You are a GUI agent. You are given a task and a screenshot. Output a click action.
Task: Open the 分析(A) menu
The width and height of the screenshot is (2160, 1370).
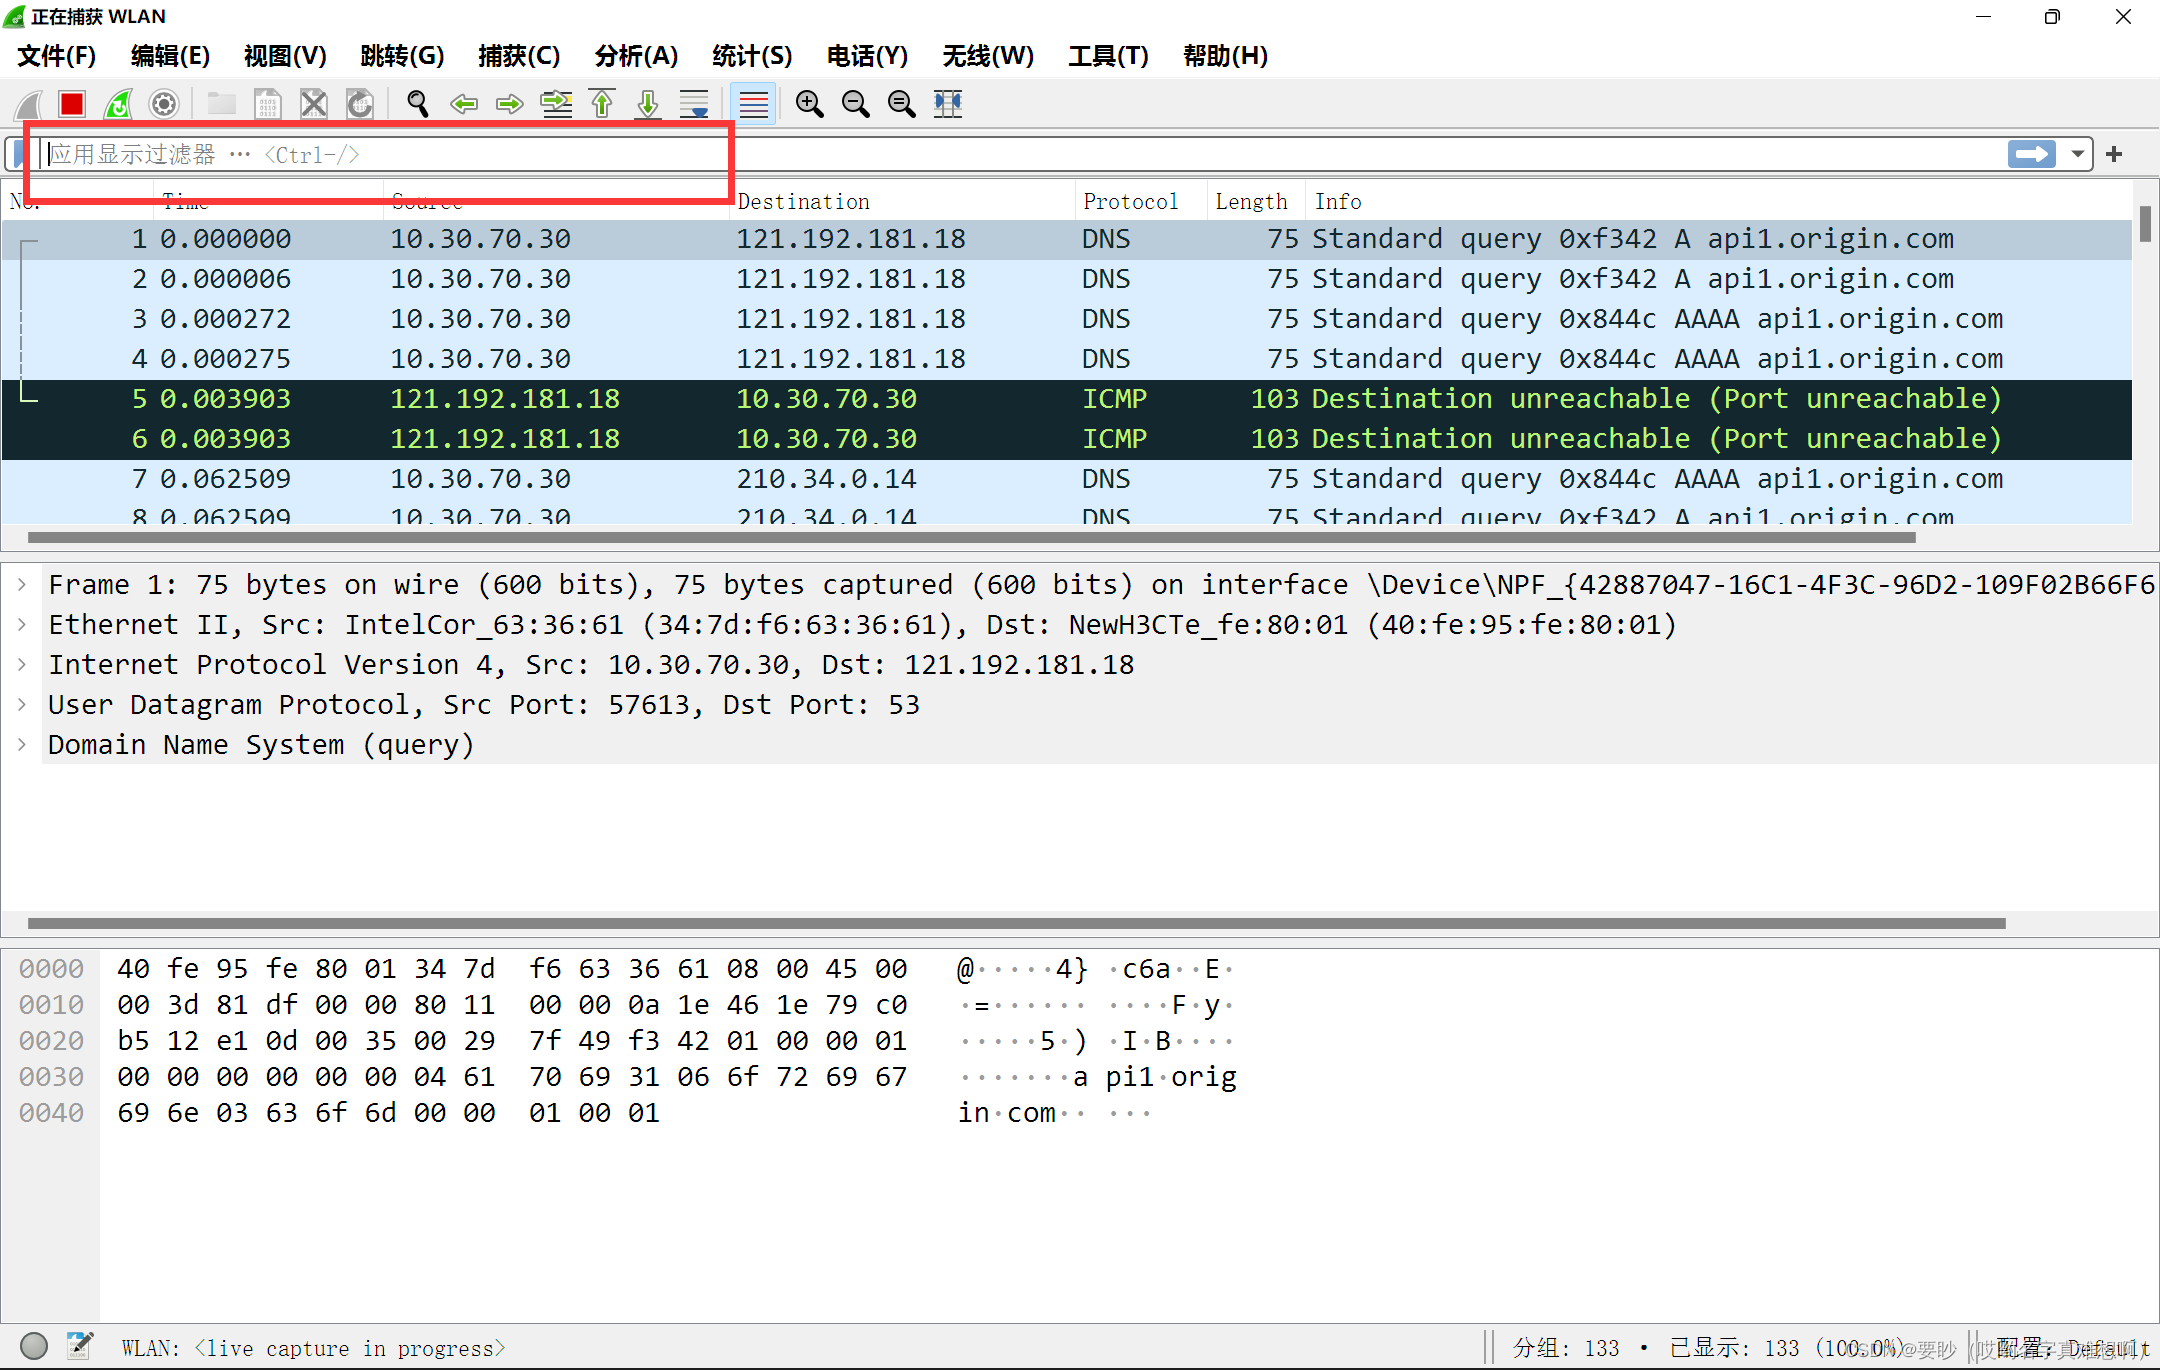pos(636,56)
